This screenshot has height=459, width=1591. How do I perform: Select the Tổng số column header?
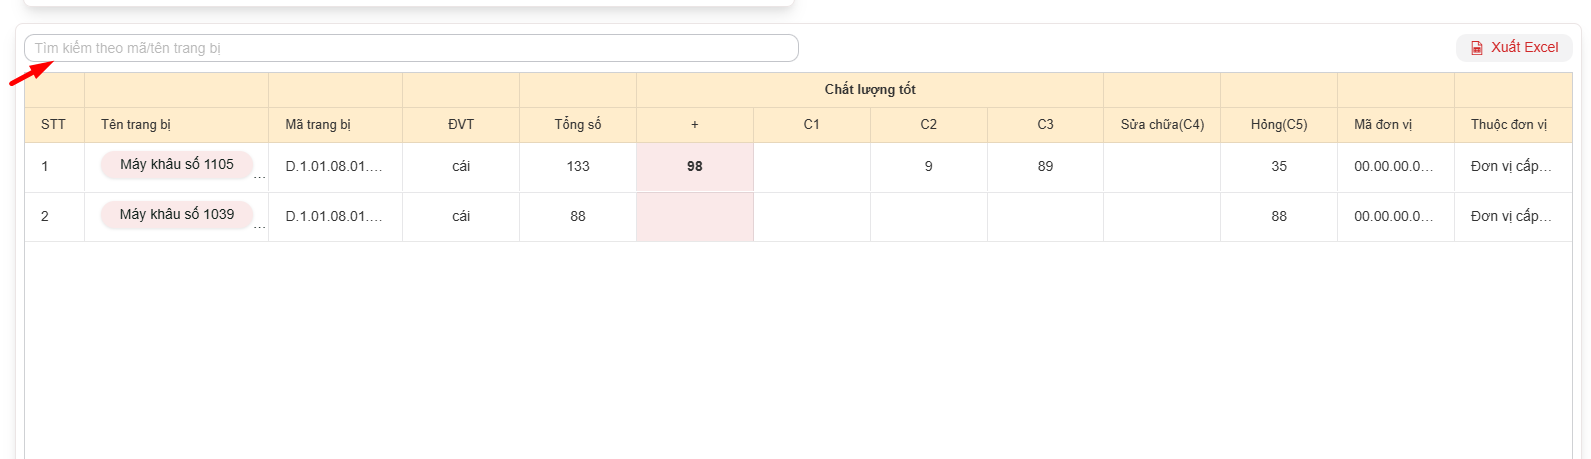tap(578, 125)
